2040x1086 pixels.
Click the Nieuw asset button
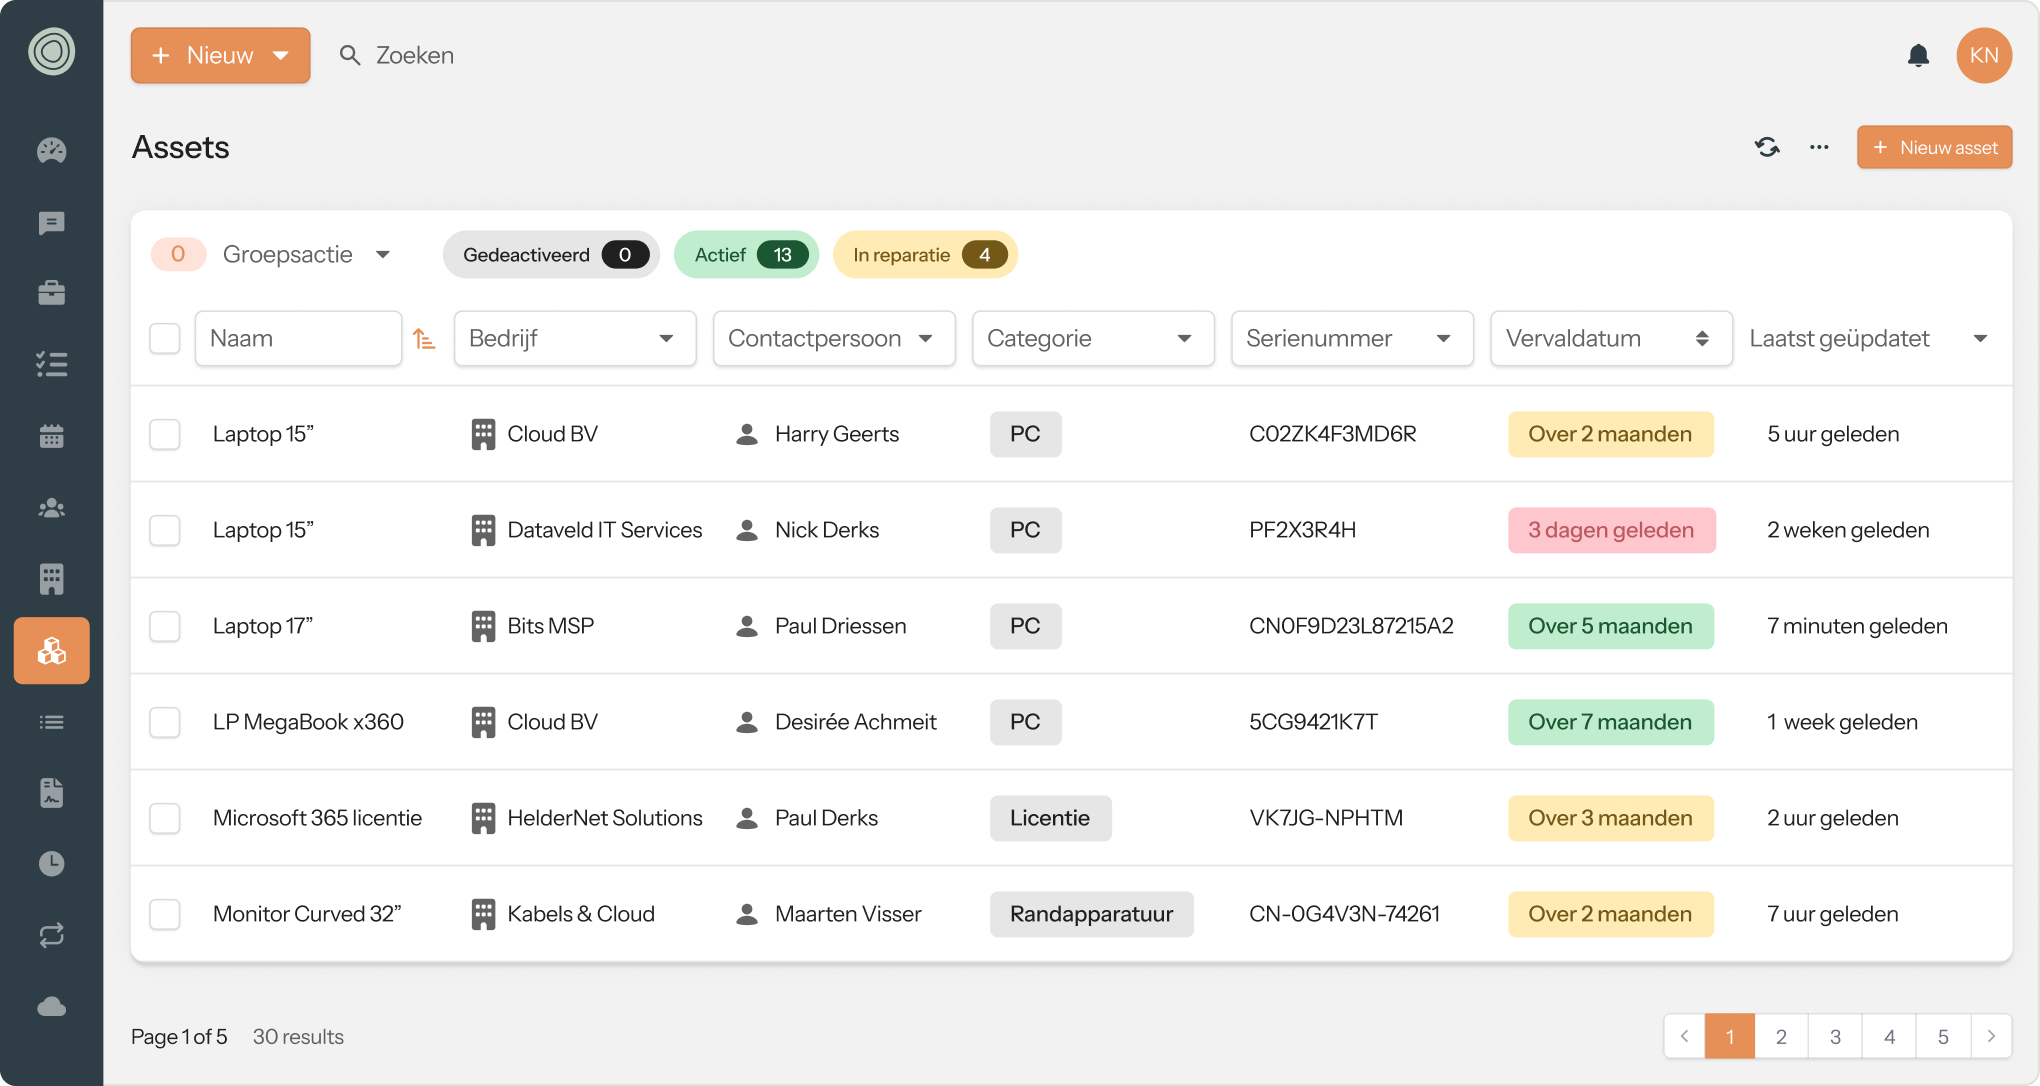[1934, 147]
